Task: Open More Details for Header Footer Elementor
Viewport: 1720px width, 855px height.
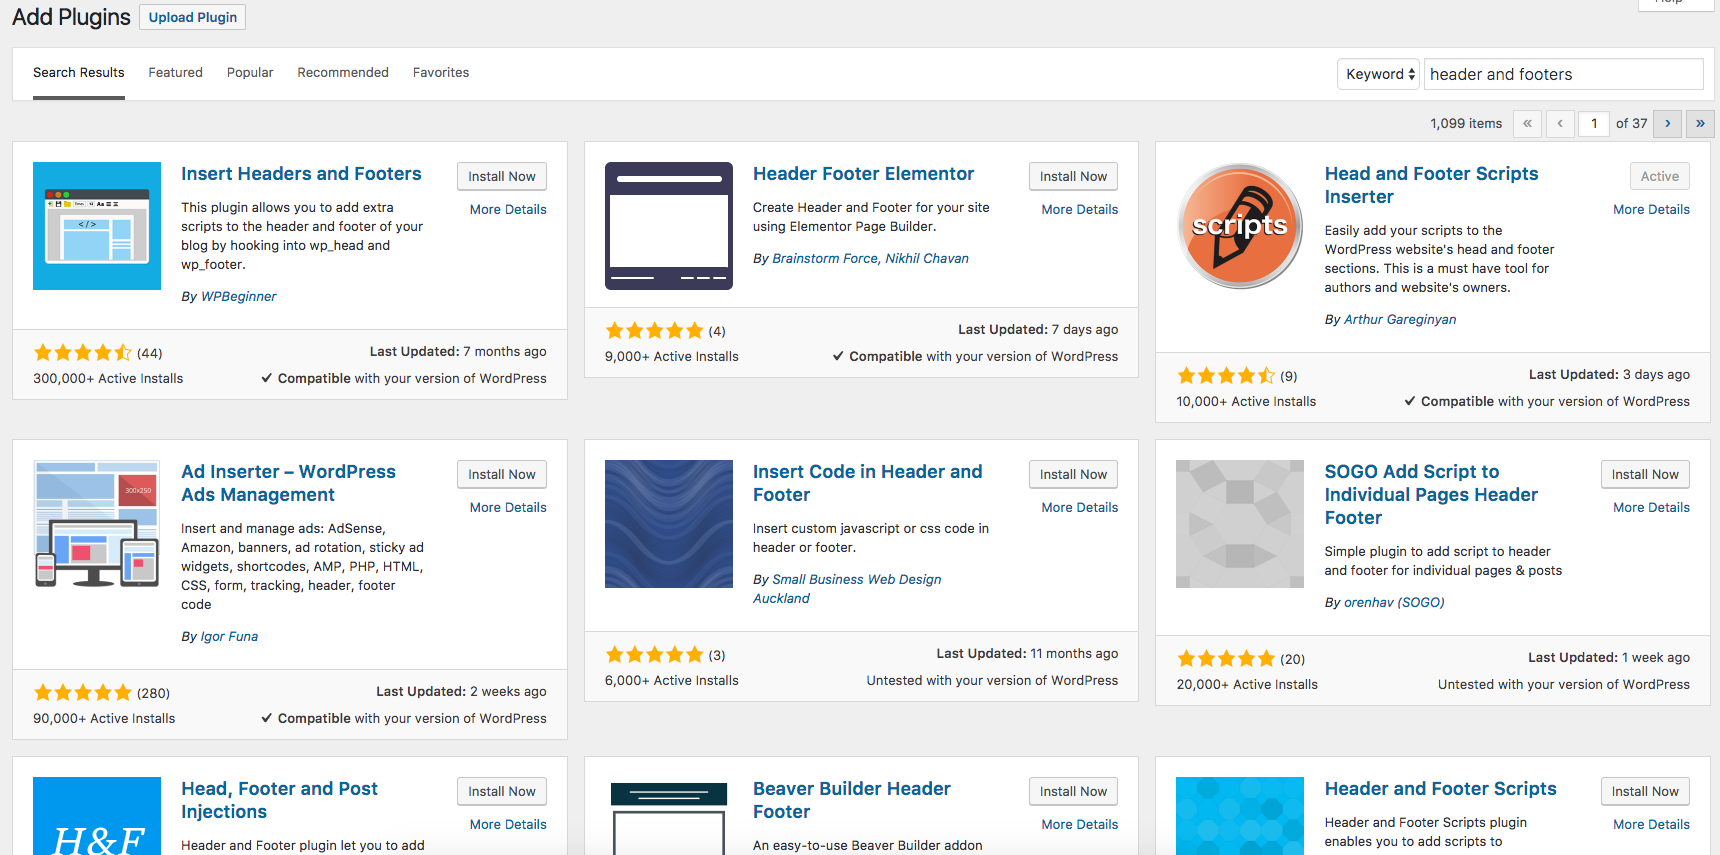Action: pyautogui.click(x=1080, y=210)
